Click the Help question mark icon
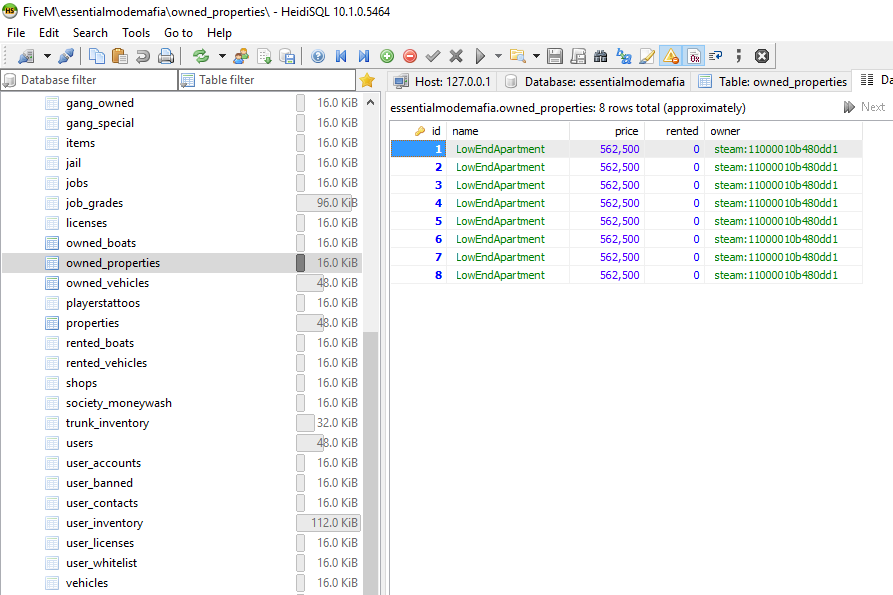Screen dimensions: 893x595 [318, 56]
